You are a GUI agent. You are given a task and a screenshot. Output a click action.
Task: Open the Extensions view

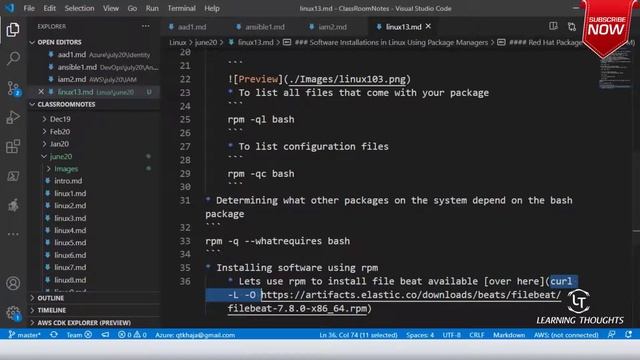coord(13,147)
